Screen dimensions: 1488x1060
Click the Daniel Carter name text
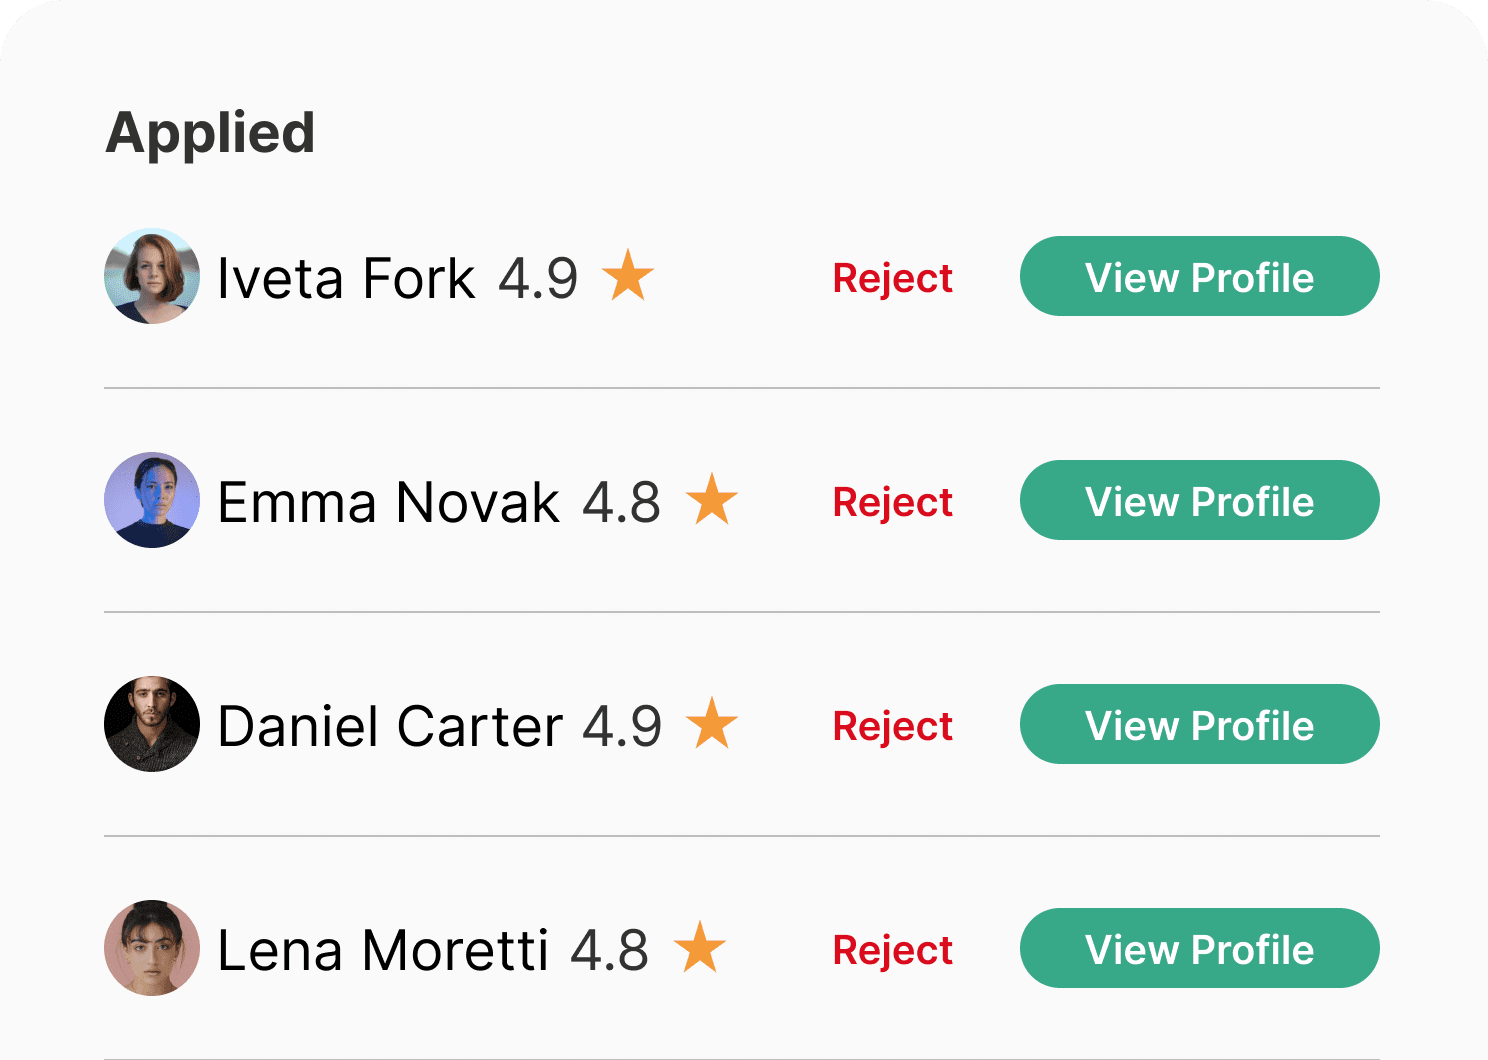click(x=389, y=726)
